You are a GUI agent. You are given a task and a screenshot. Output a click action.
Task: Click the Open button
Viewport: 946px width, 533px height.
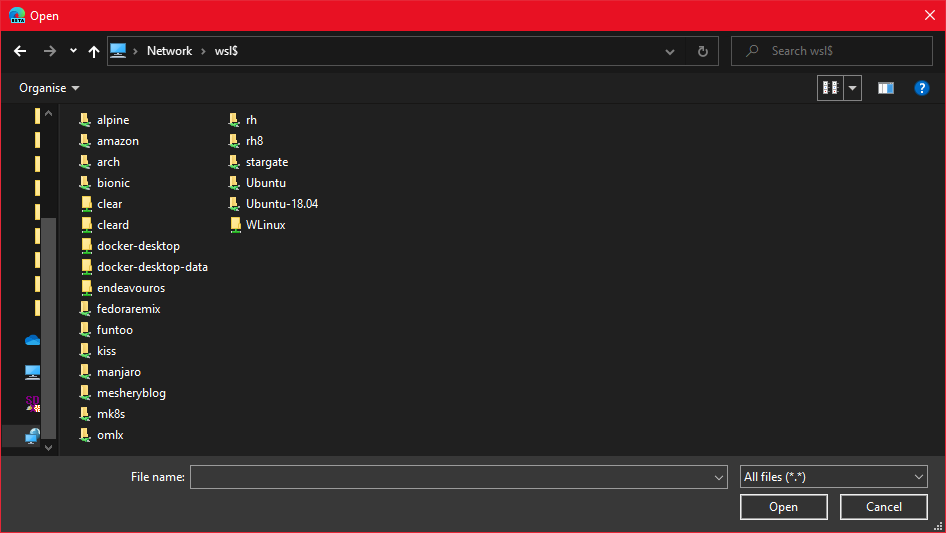[783, 507]
